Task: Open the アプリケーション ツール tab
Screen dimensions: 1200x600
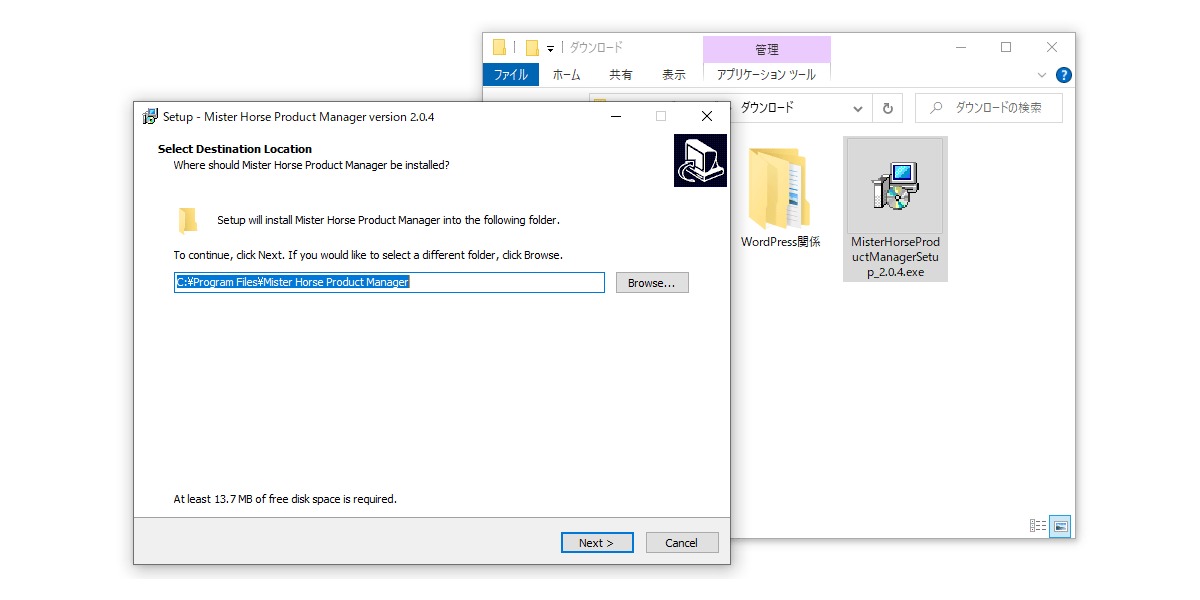Action: [767, 74]
